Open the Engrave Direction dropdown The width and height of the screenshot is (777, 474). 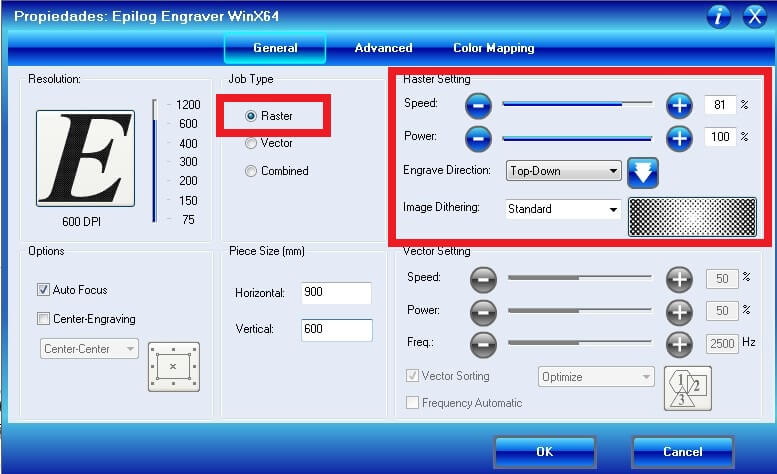point(563,171)
